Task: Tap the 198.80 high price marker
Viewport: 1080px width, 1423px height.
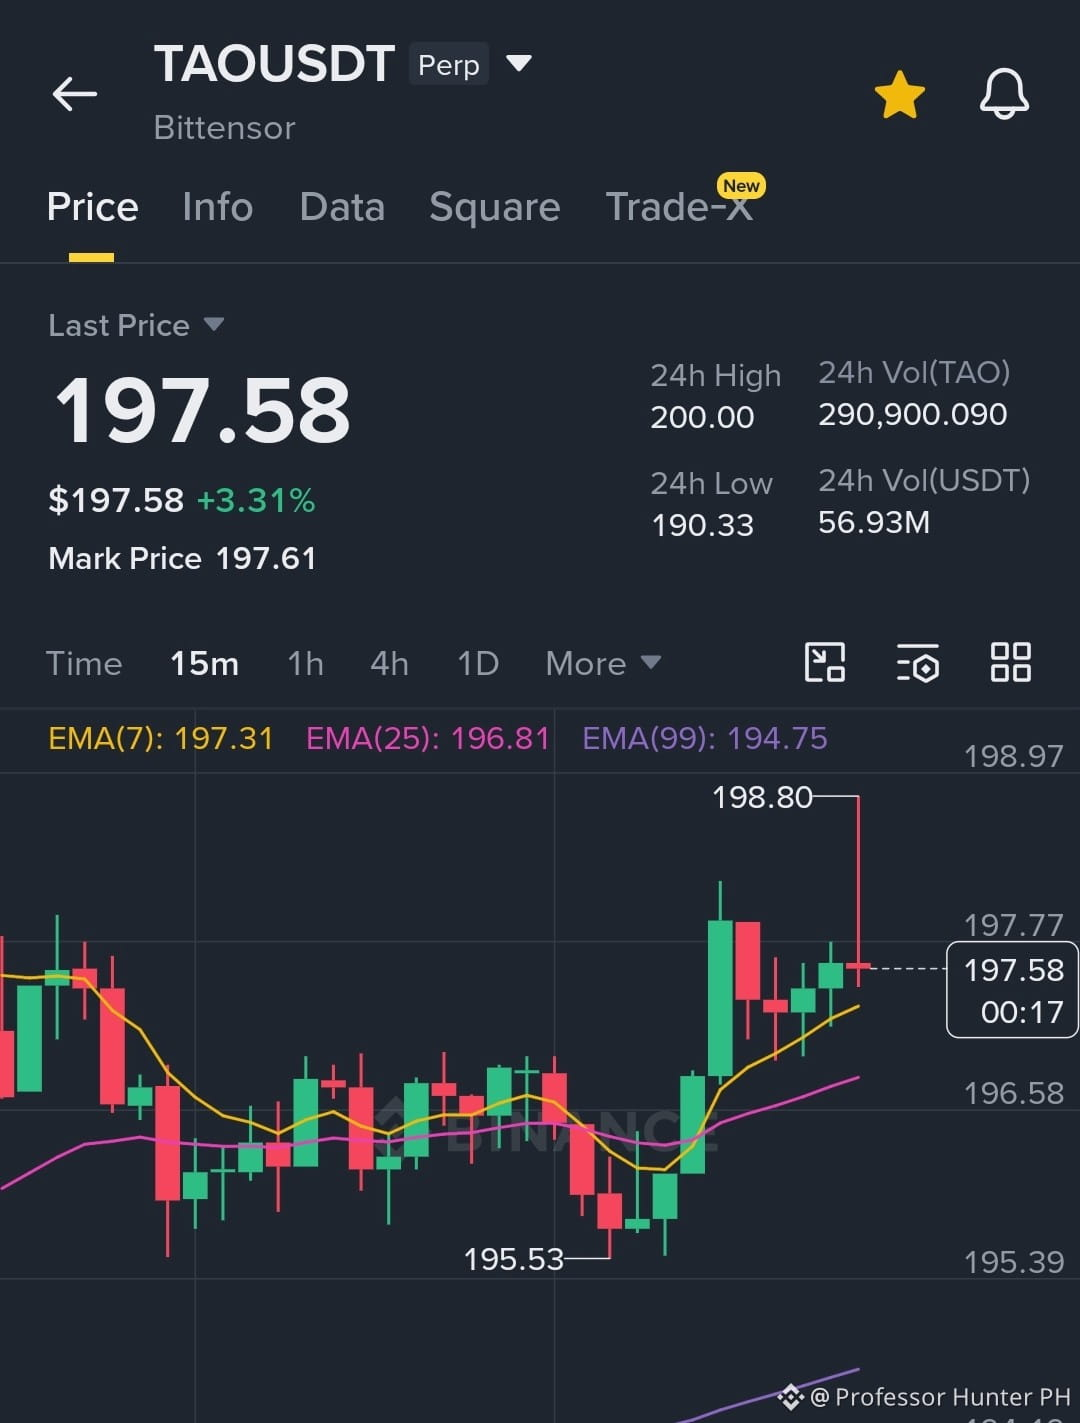Action: click(762, 797)
